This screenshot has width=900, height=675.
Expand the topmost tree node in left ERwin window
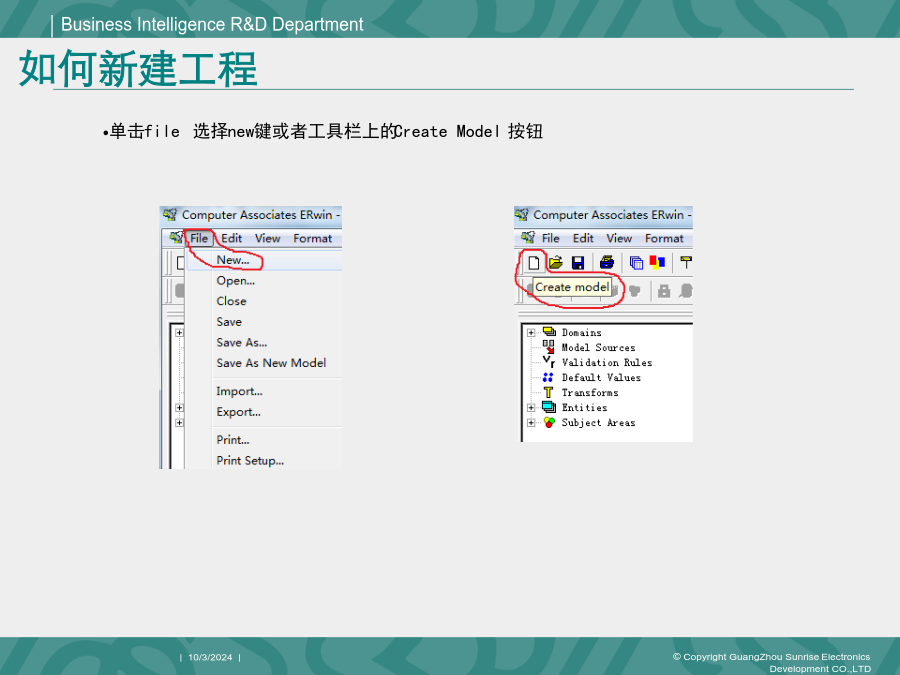tap(179, 332)
